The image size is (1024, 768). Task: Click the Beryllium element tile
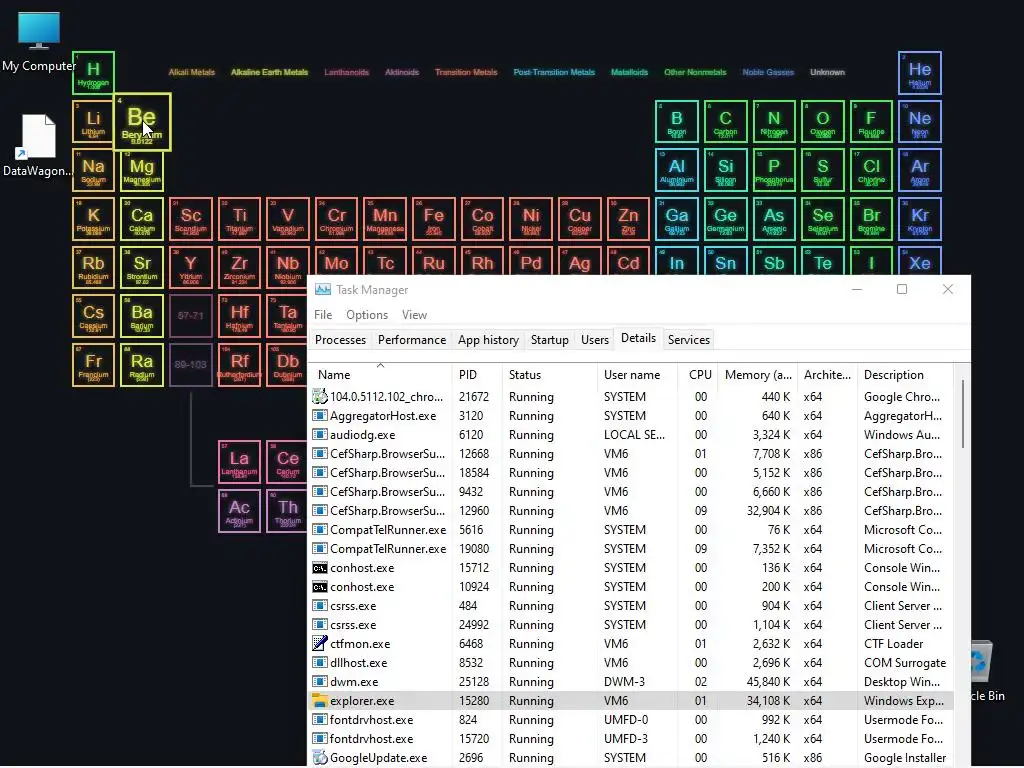coord(142,121)
